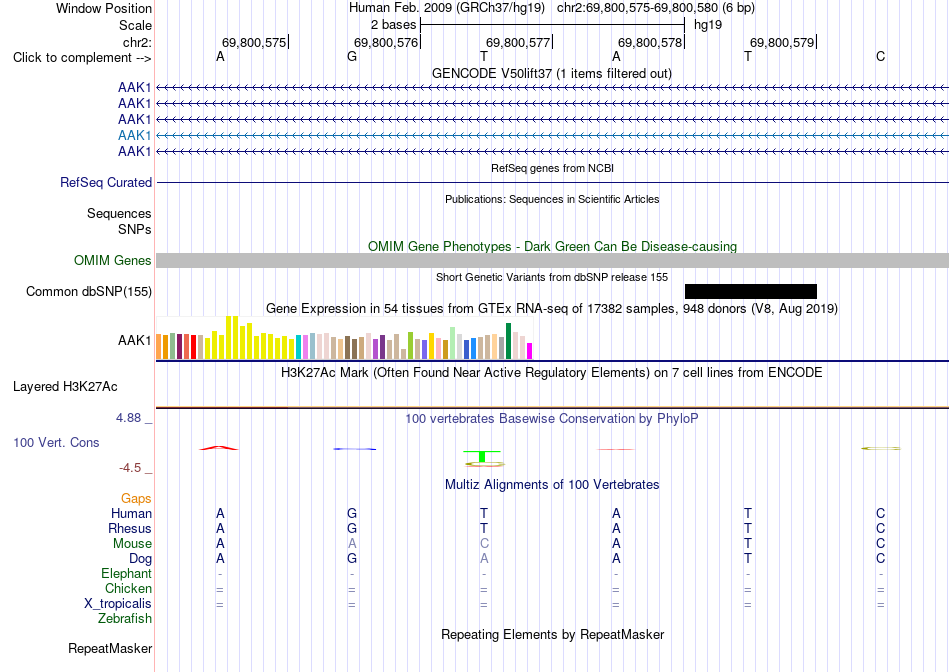950x672 pixels.
Task: Click the 'Human' alignment row label
Action: click(131, 513)
